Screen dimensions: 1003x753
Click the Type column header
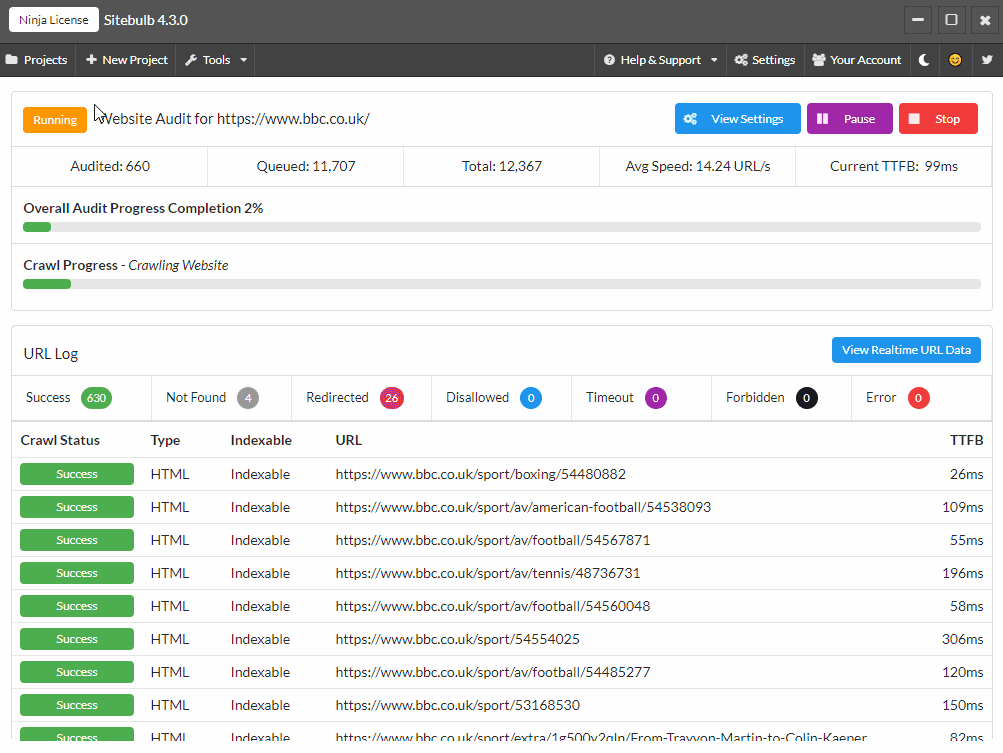(x=165, y=440)
